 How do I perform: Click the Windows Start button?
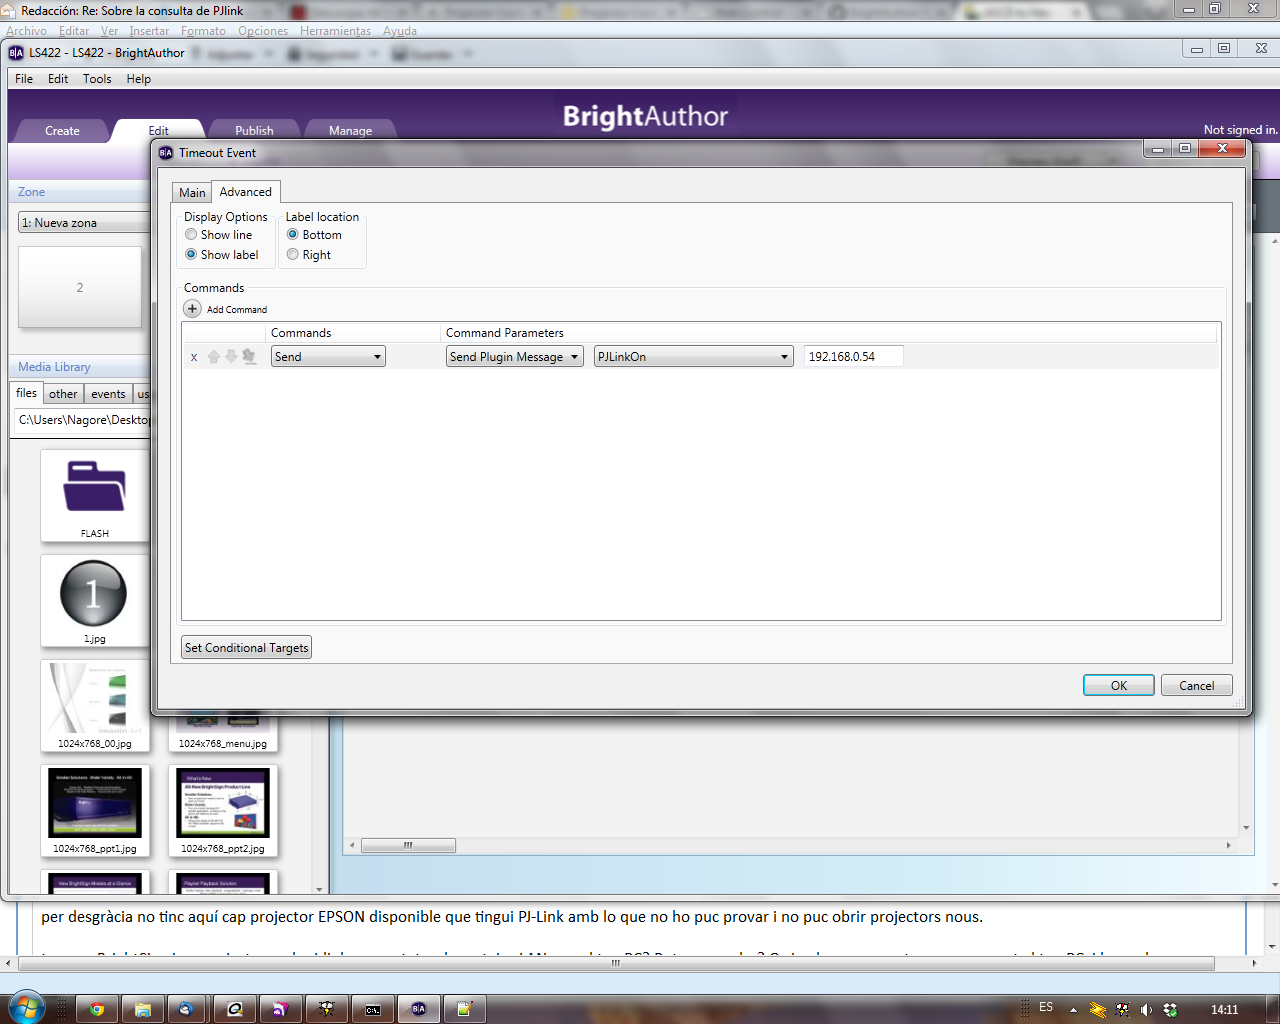pyautogui.click(x=26, y=1008)
